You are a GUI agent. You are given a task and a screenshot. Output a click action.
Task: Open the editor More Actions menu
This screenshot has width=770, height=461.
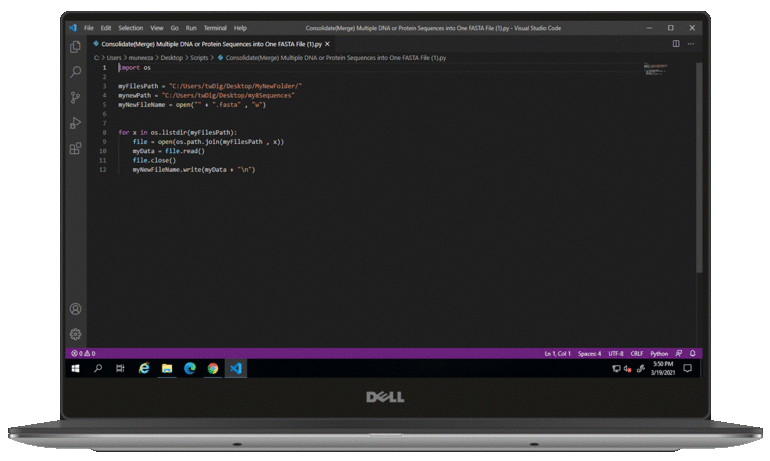(x=691, y=44)
